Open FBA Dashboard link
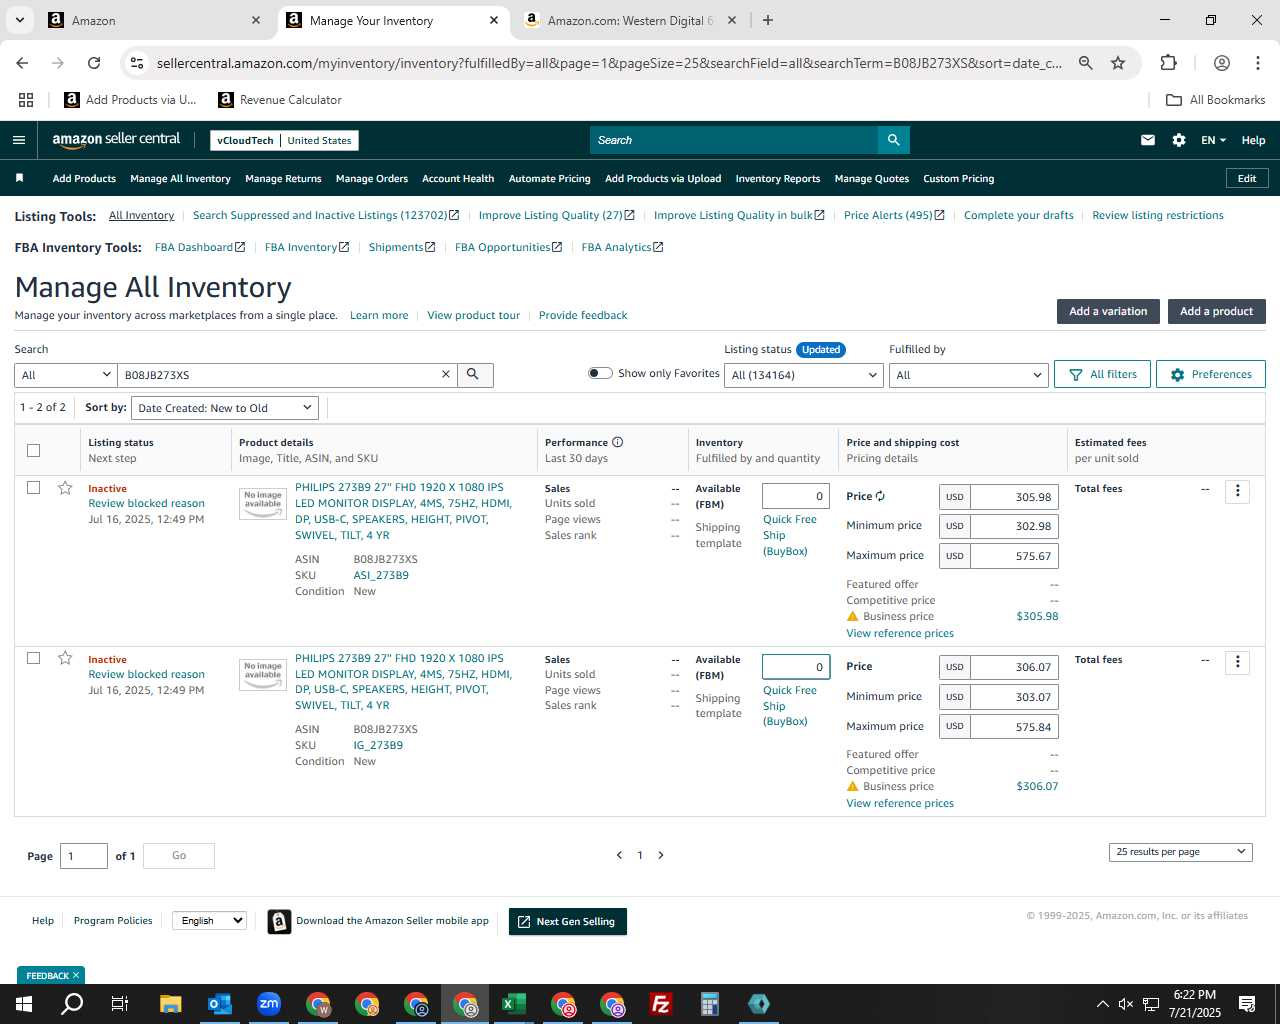This screenshot has width=1280, height=1024. (x=199, y=247)
